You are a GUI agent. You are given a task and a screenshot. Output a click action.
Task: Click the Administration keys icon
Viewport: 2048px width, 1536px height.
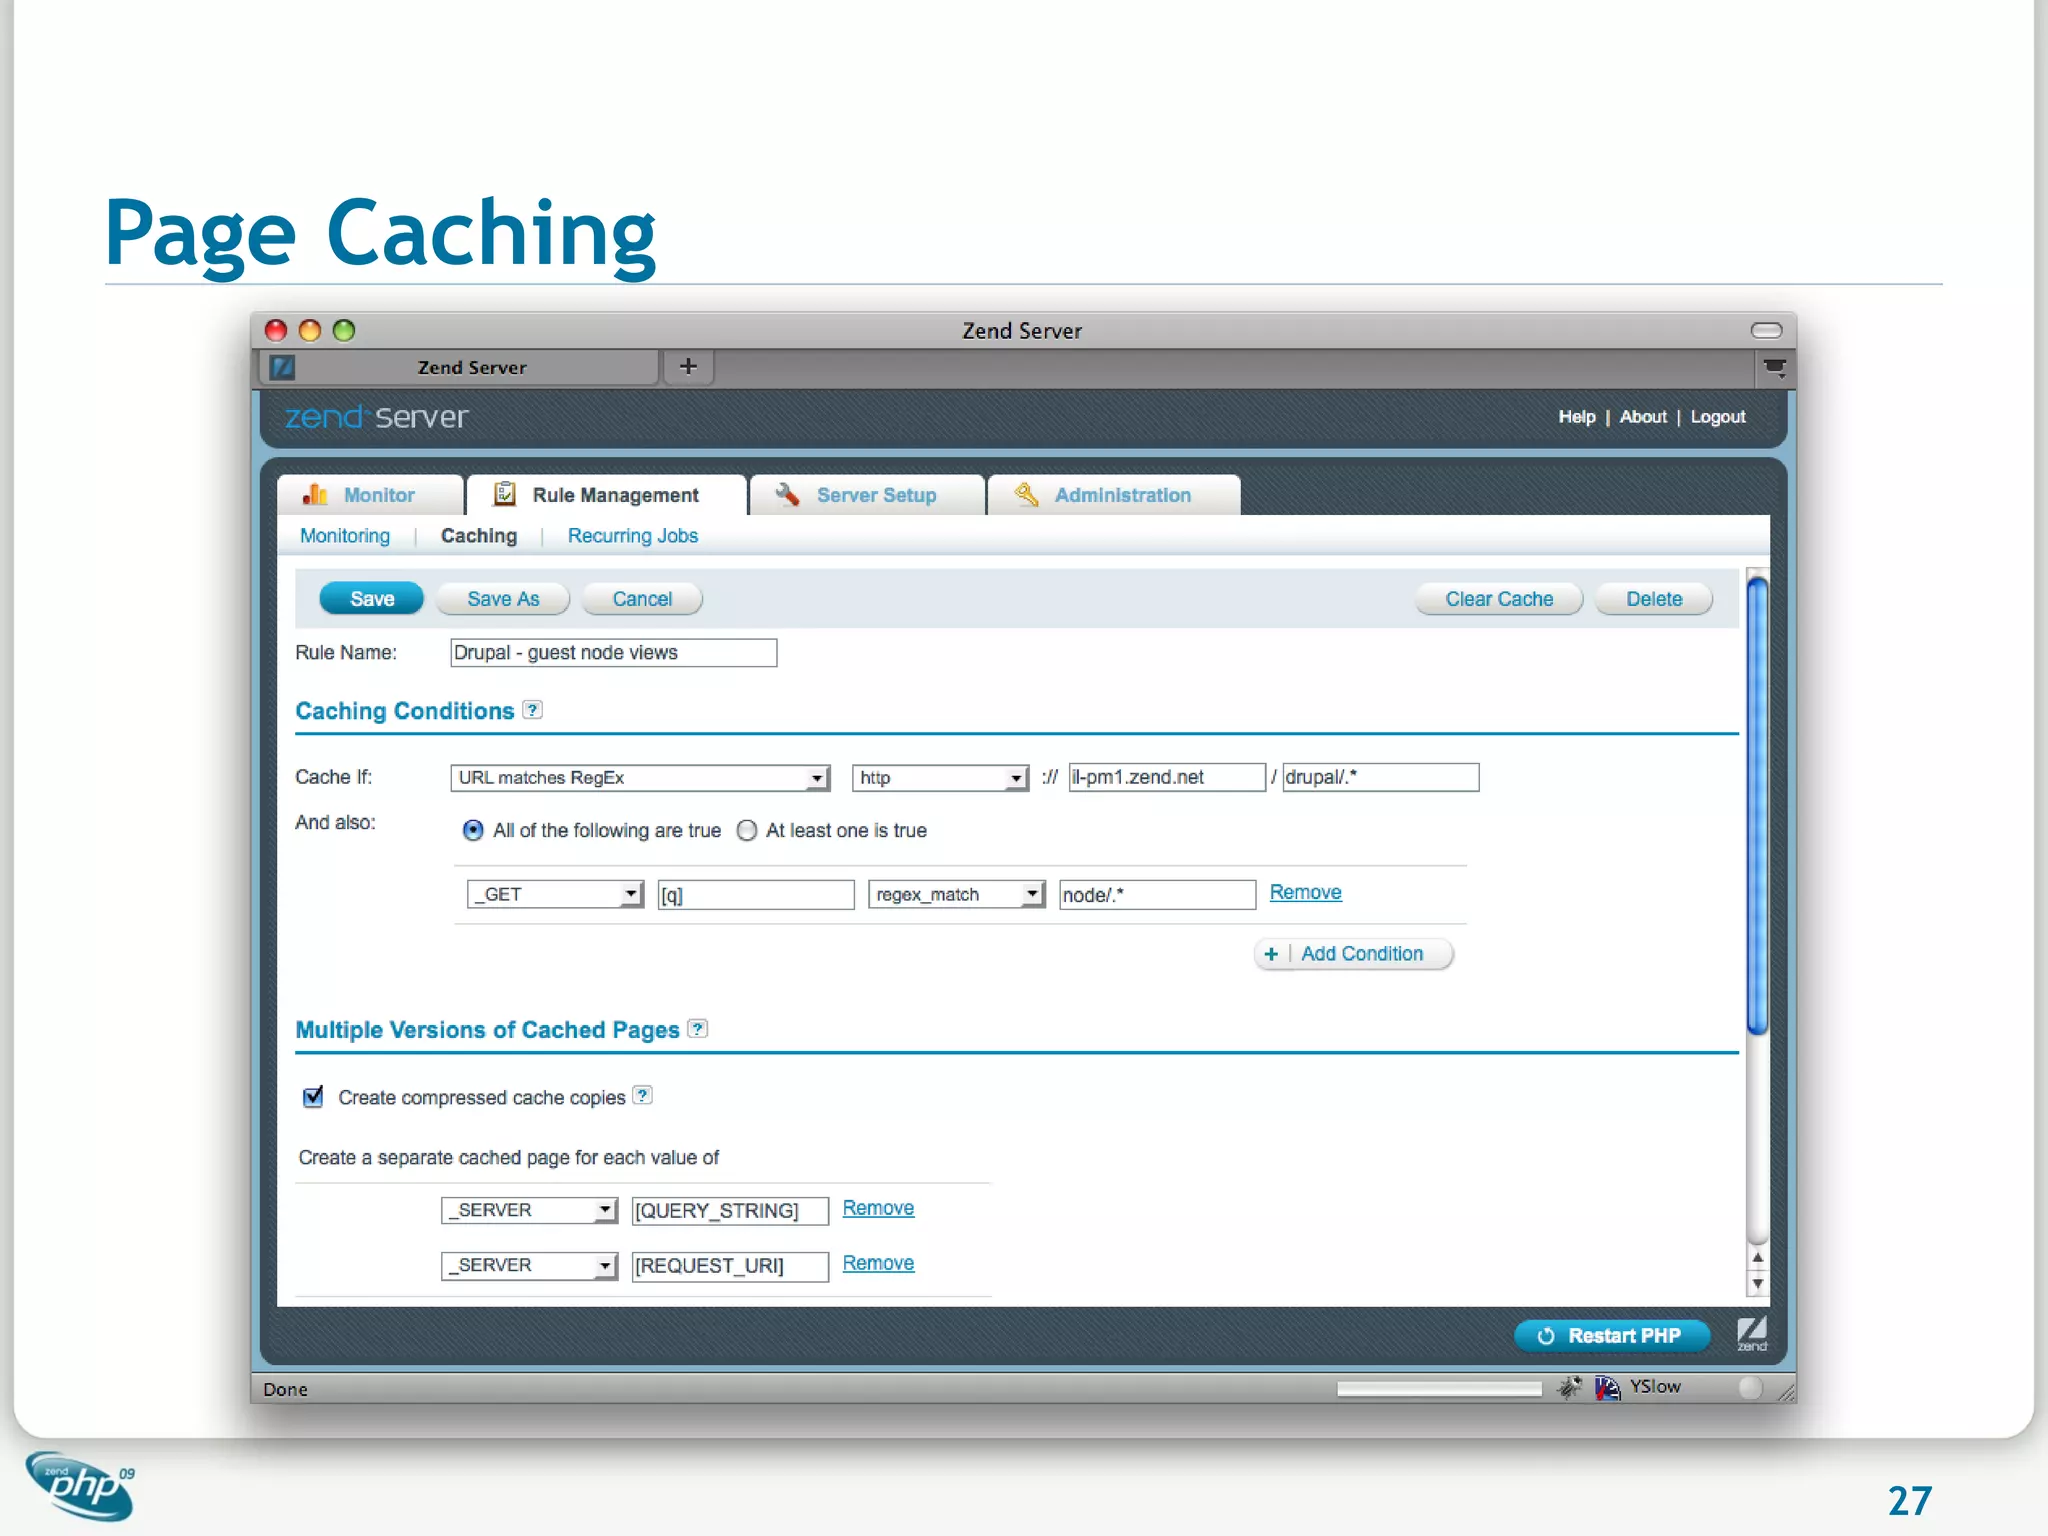pyautogui.click(x=1026, y=494)
